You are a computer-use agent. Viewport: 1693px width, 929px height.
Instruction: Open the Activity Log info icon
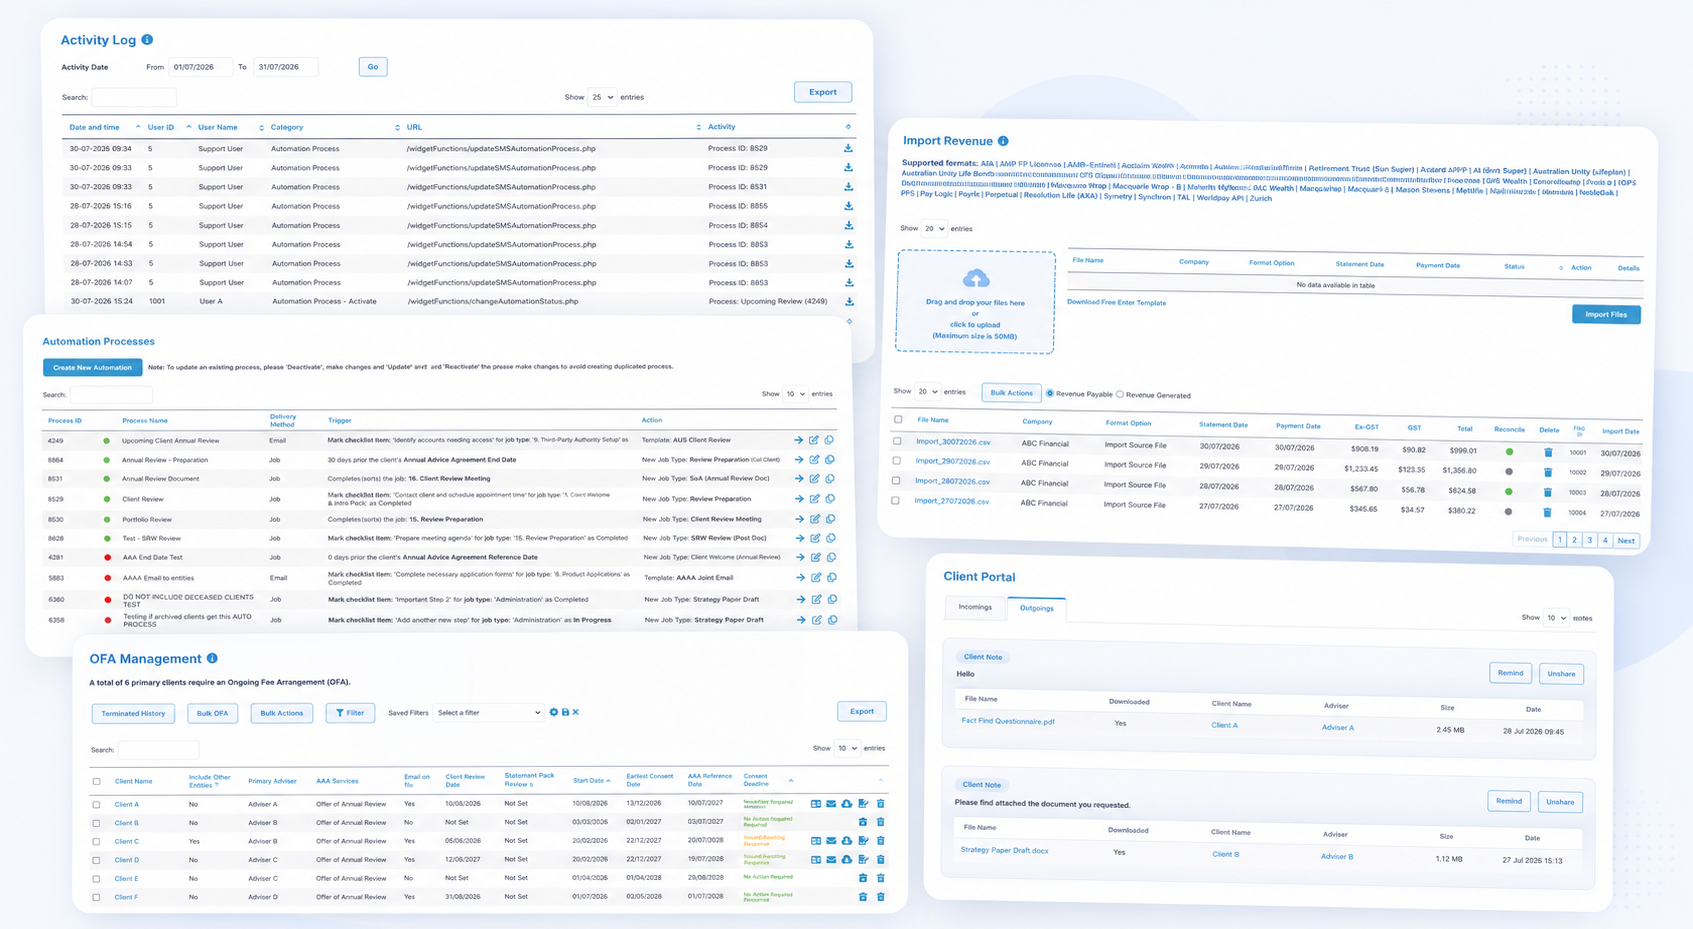[147, 40]
